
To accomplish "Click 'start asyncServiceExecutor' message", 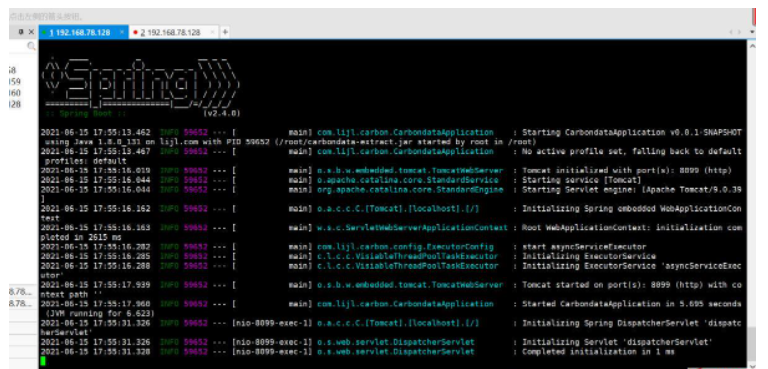I will click(x=584, y=247).
